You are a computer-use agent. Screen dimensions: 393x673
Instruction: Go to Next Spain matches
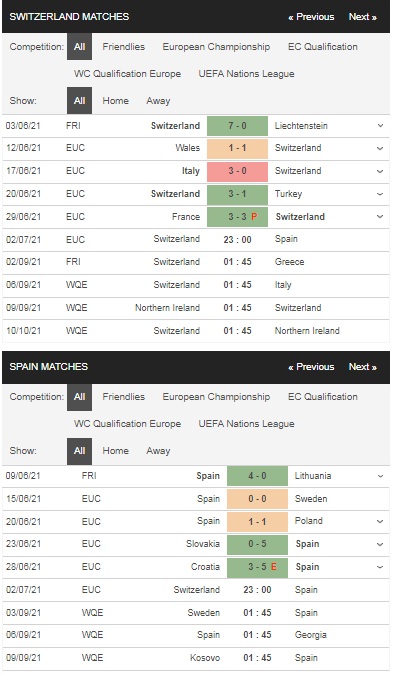(363, 367)
